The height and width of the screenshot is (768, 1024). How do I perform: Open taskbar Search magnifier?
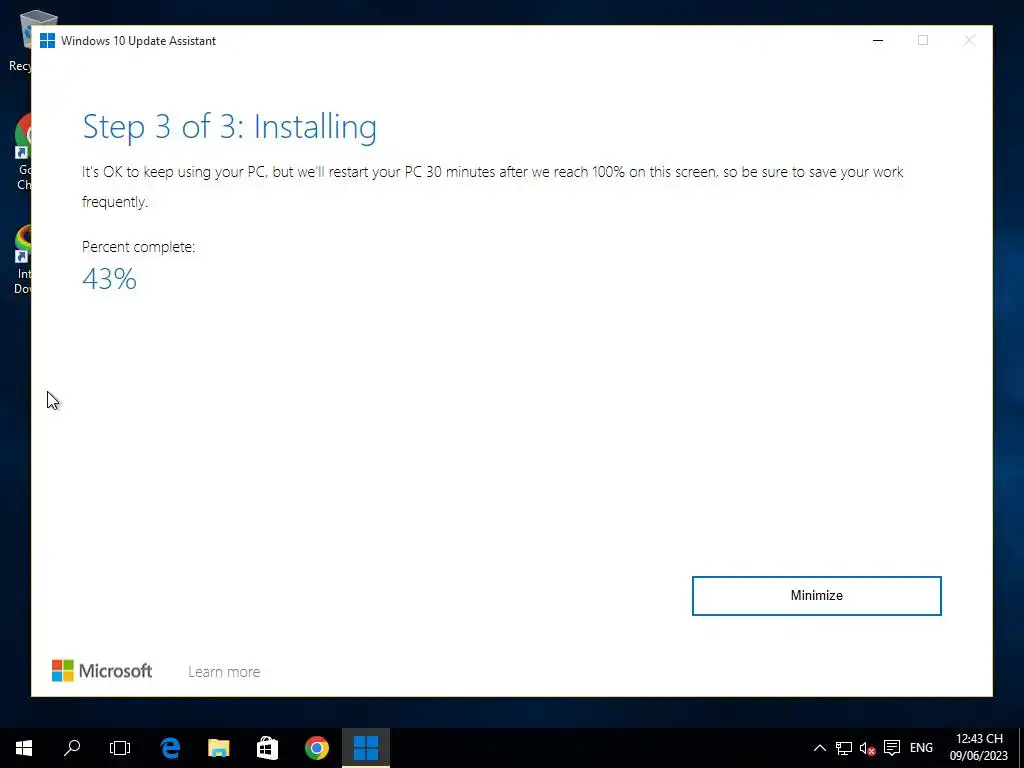pyautogui.click(x=72, y=748)
